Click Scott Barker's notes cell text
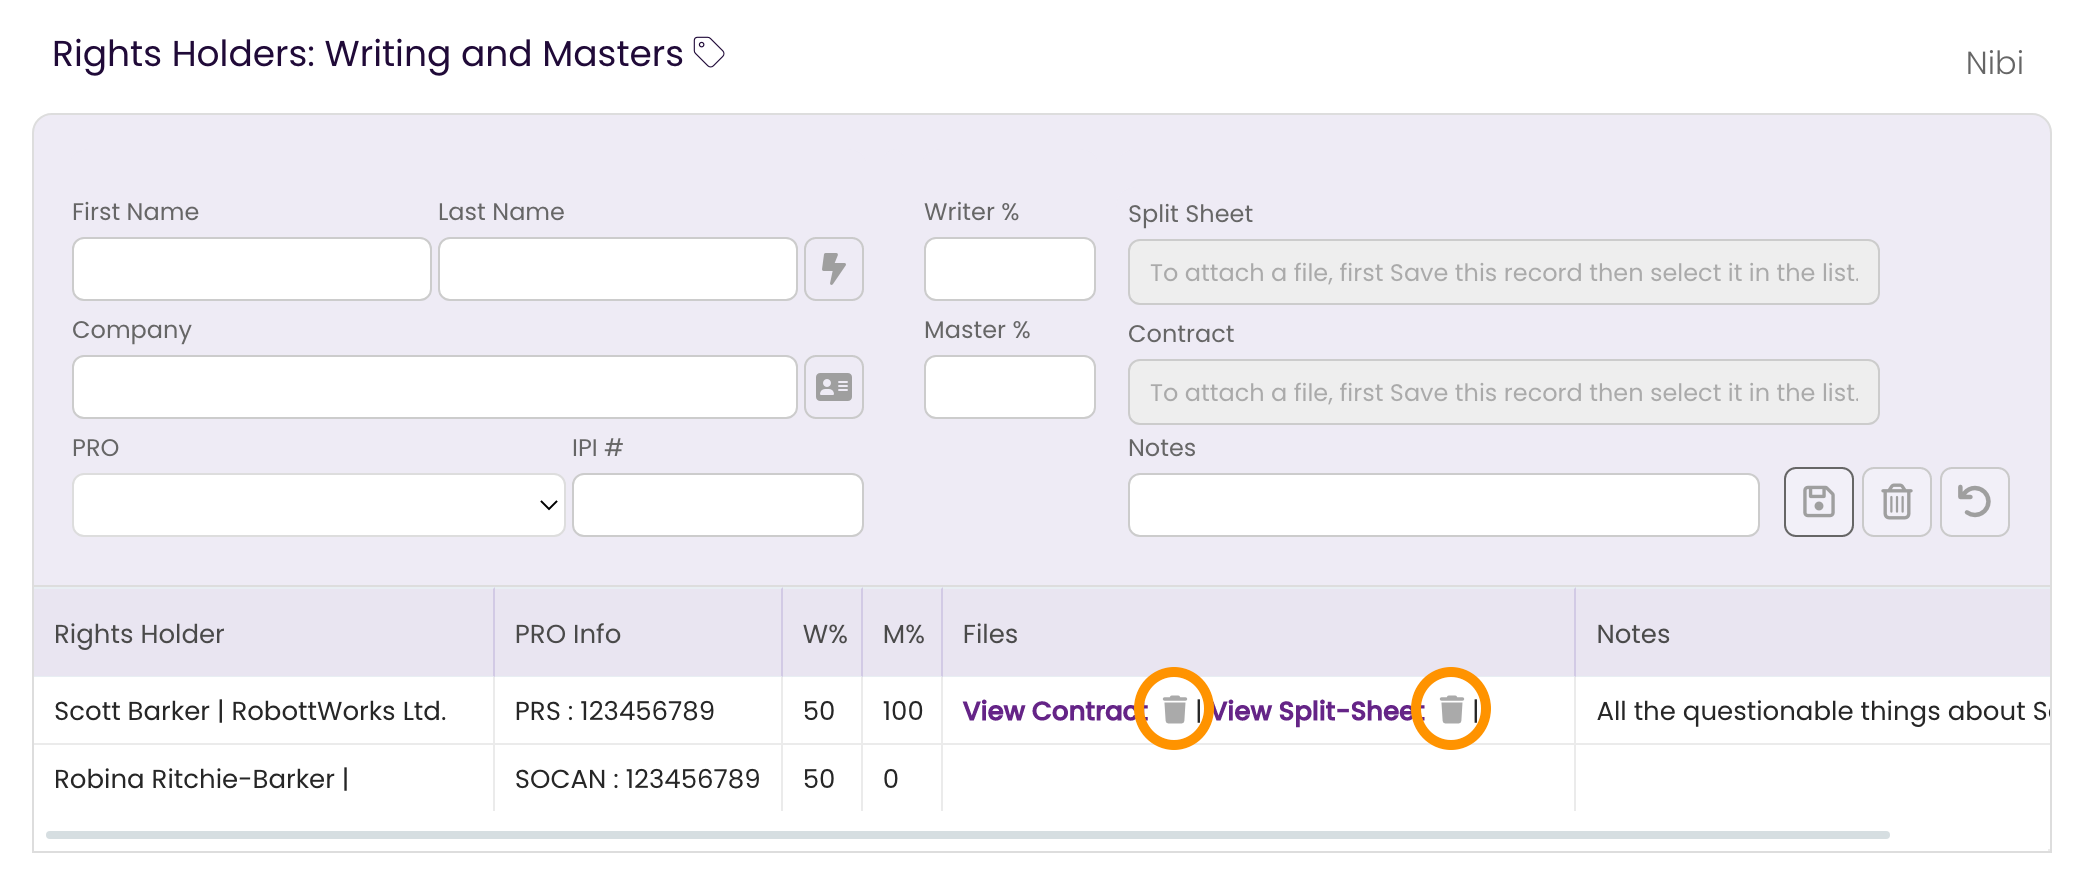The width and height of the screenshot is (2083, 890). 1823,711
